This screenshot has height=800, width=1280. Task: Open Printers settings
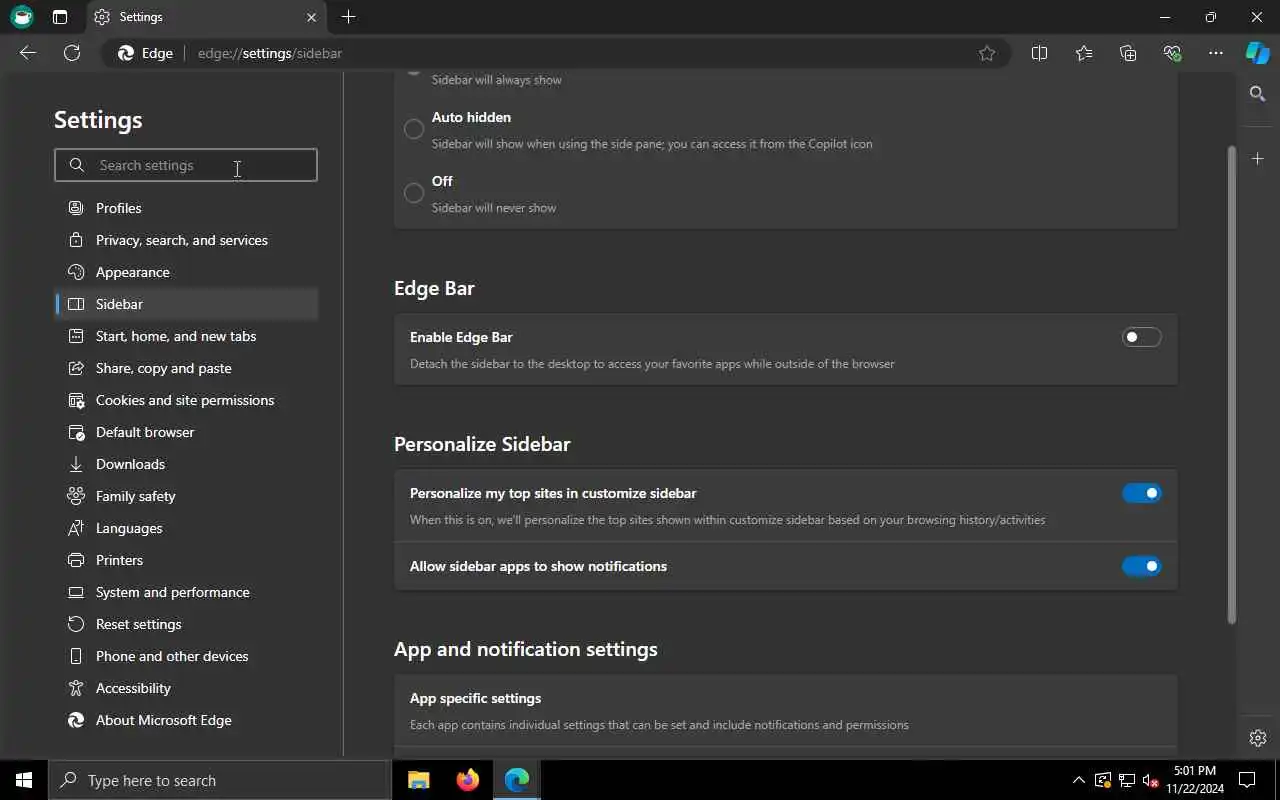pos(186,560)
